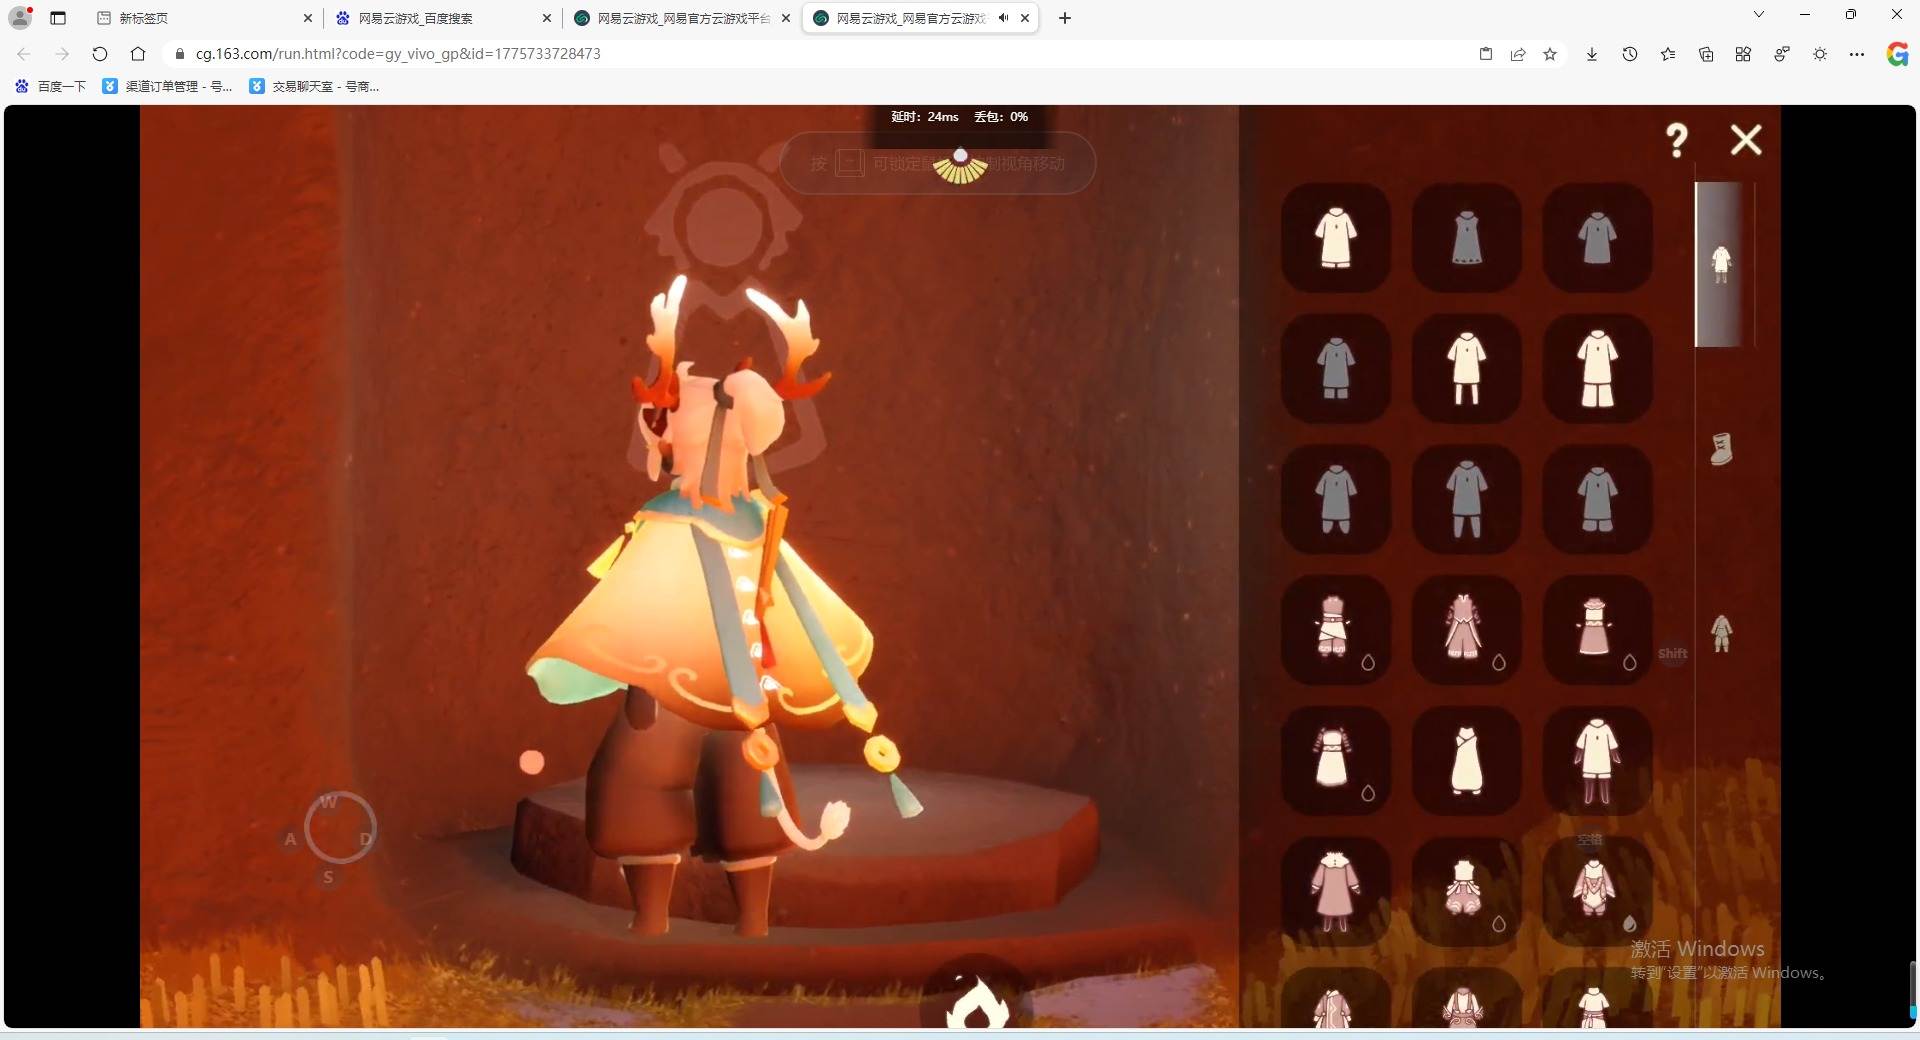Reload the cloud game page
The width and height of the screenshot is (1920, 1040).
click(99, 54)
